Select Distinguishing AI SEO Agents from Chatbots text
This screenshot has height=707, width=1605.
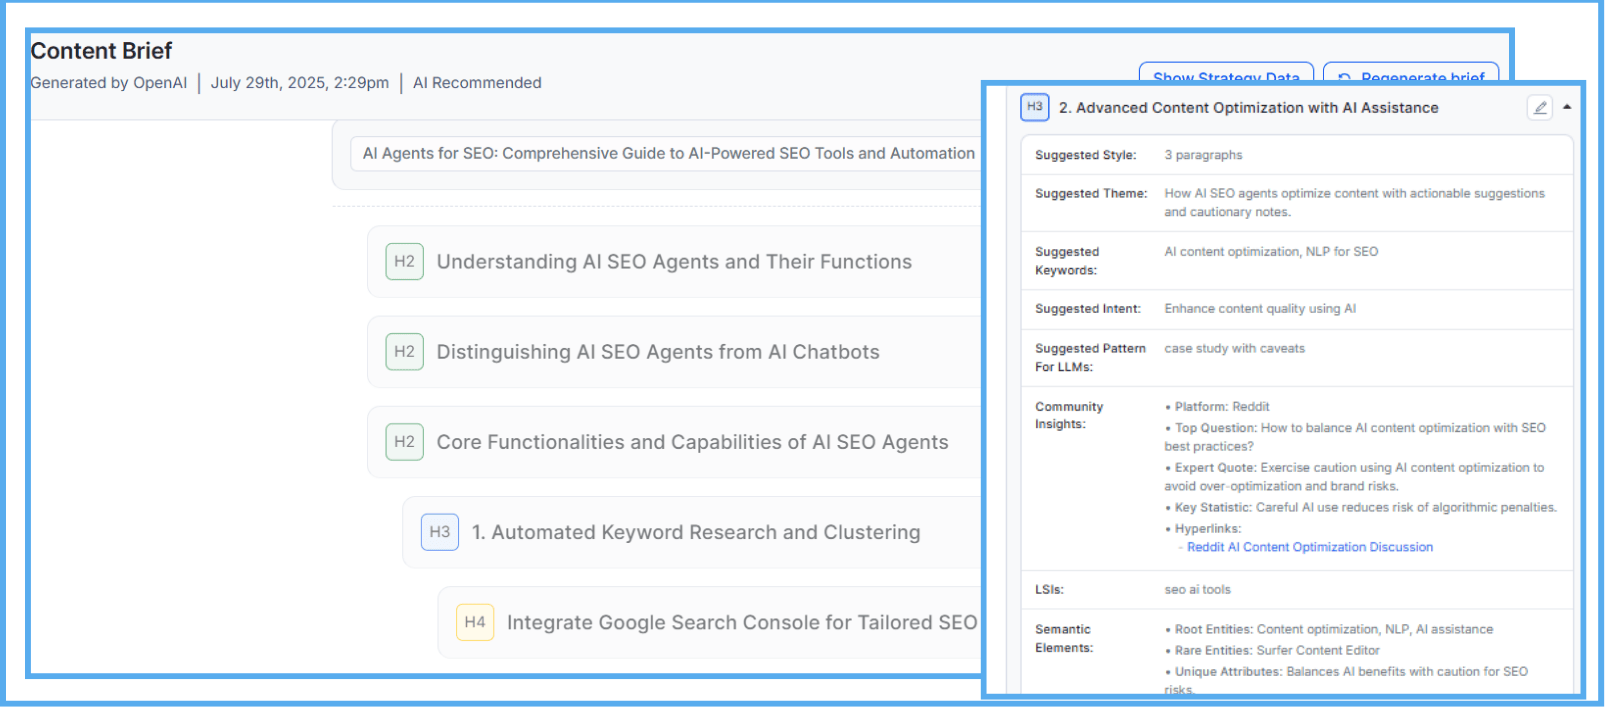[658, 352]
